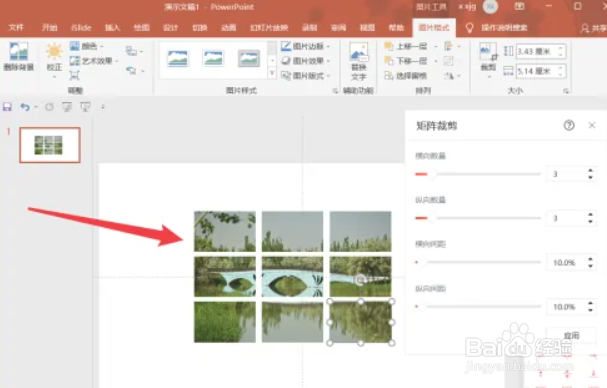Click the Save icon in the quick access toolbar
The image size is (607, 388).
pyautogui.click(x=7, y=106)
